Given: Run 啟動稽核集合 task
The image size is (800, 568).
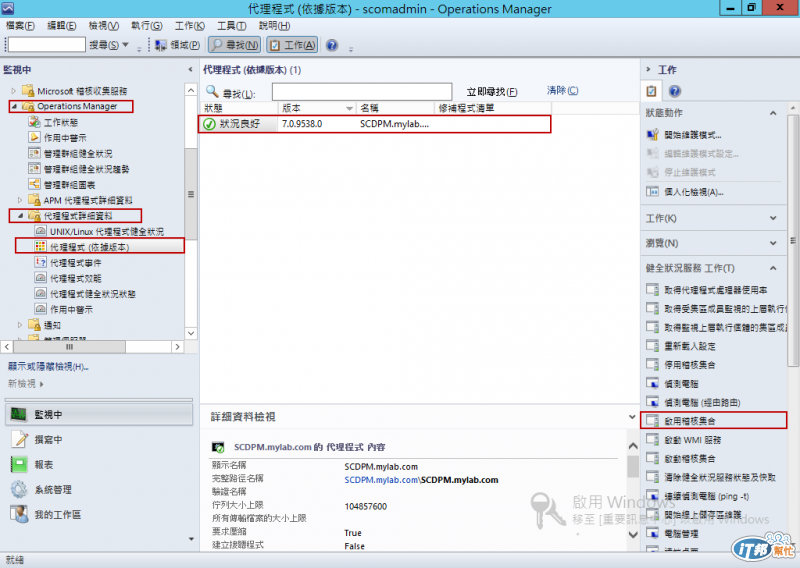Looking at the screenshot, I should (x=690, y=459).
